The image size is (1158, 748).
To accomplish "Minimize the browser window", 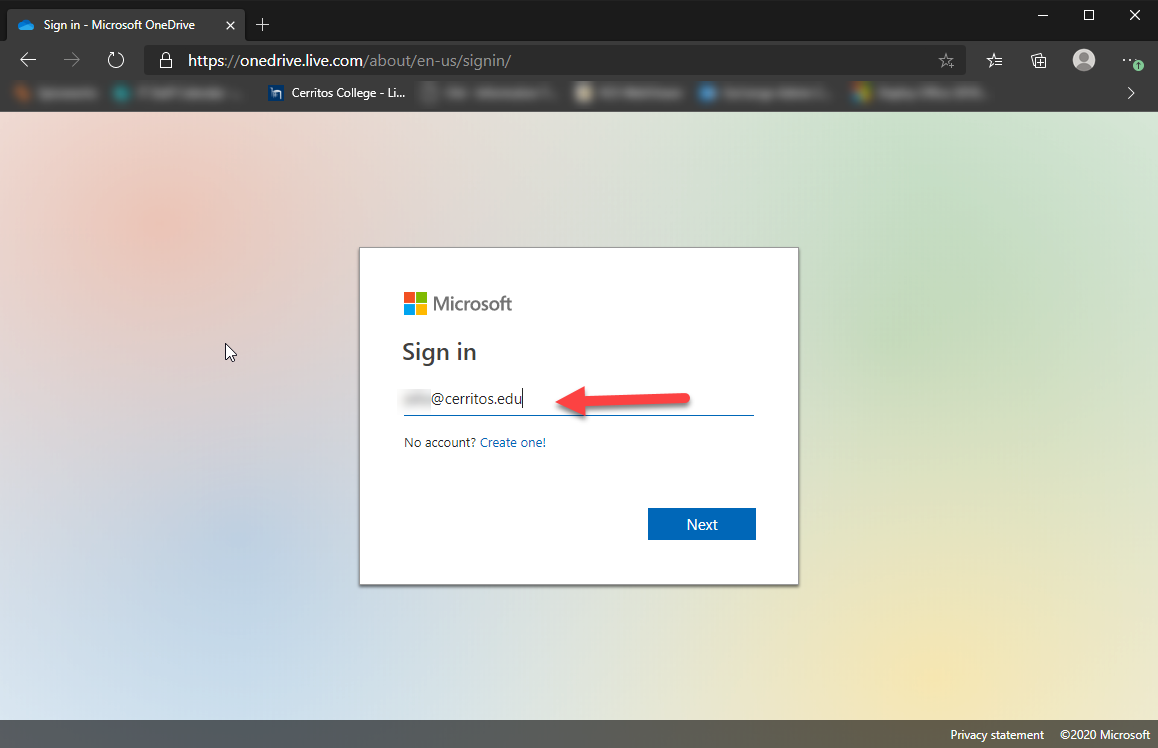I will click(x=1043, y=16).
